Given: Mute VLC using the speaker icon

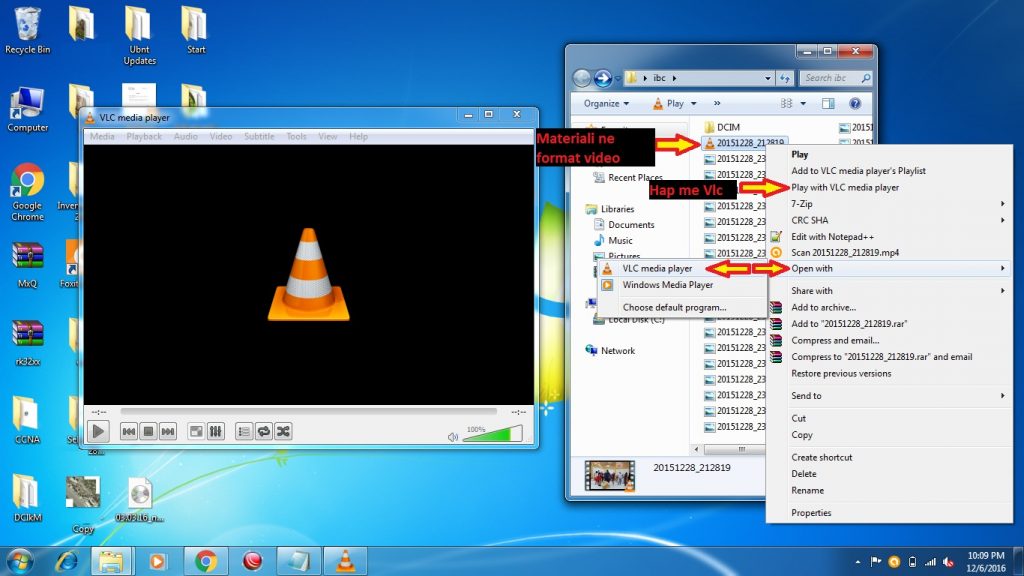Looking at the screenshot, I should [453, 437].
